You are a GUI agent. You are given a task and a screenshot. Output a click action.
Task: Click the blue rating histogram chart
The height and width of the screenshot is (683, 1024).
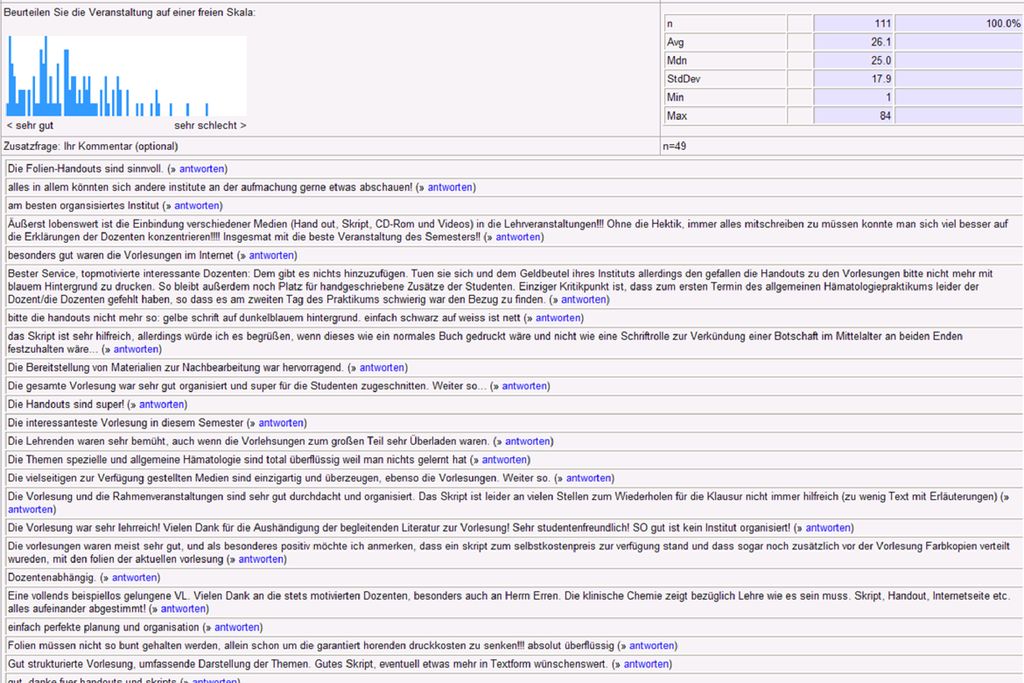(126, 76)
